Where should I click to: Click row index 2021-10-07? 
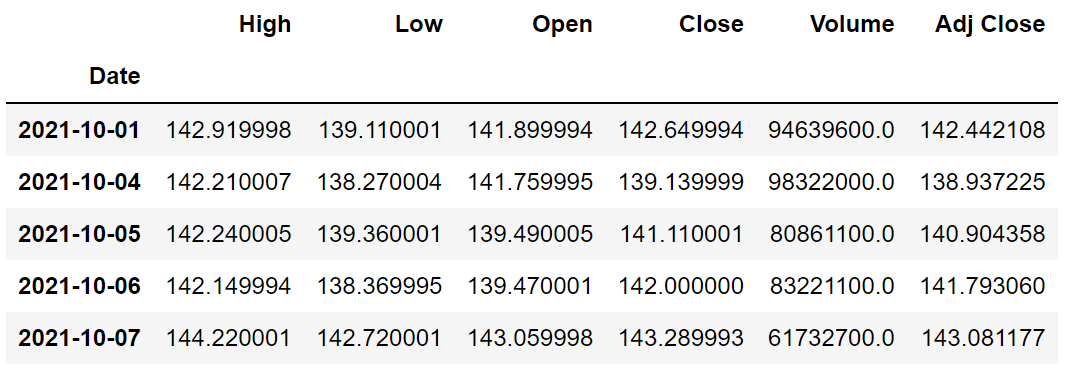(x=79, y=337)
